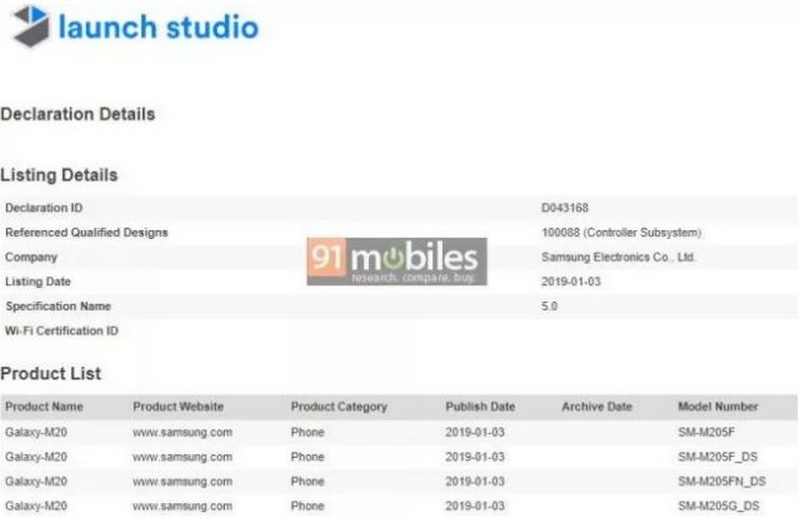Select the Product List heading
This screenshot has height=518, width=800.
click(51, 373)
